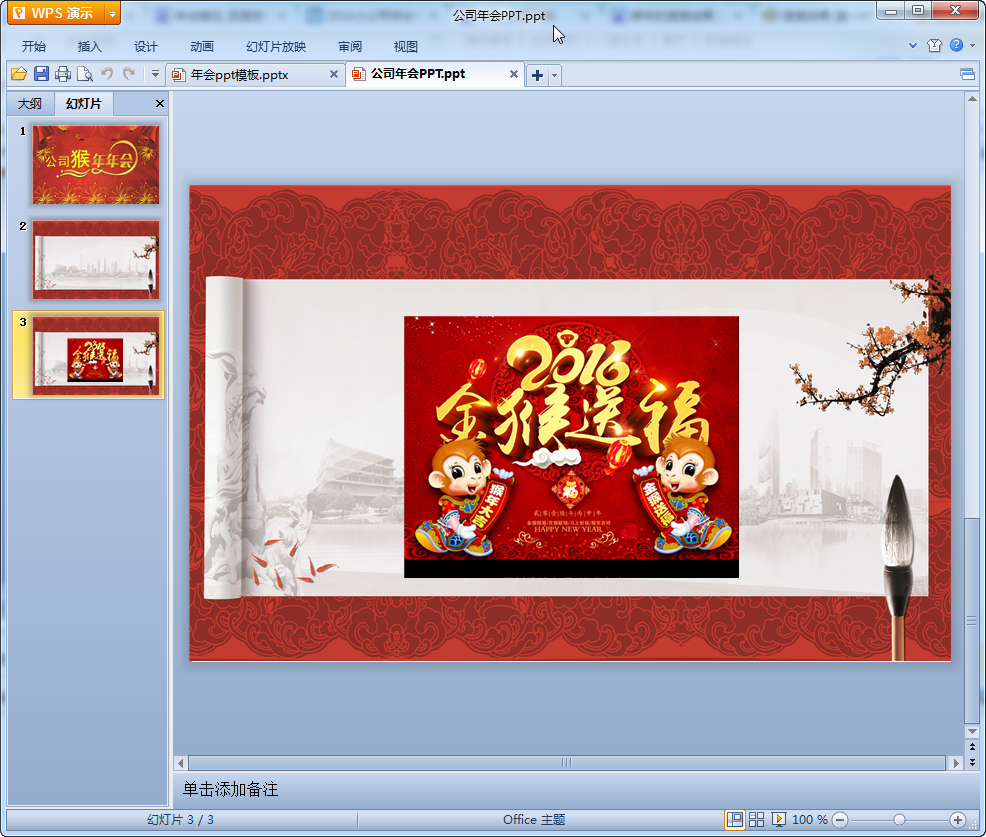Click the horizontal scrollbar right arrow
The image size is (986, 837).
[x=956, y=763]
